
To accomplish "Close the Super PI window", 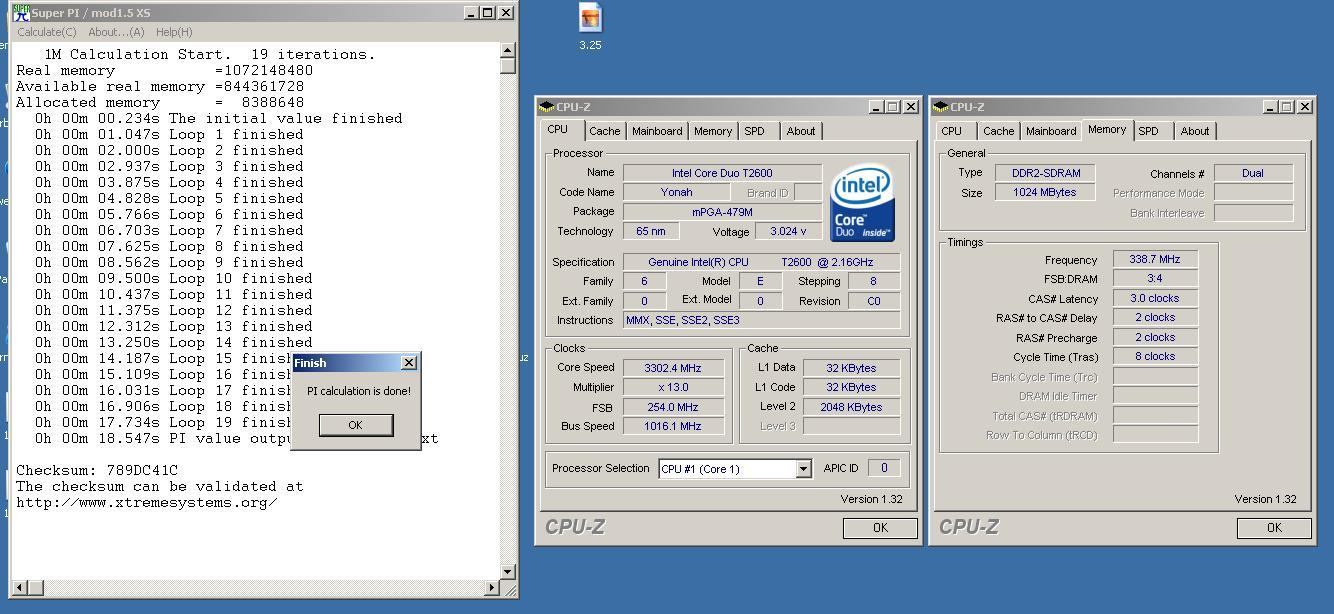I will click(x=506, y=13).
